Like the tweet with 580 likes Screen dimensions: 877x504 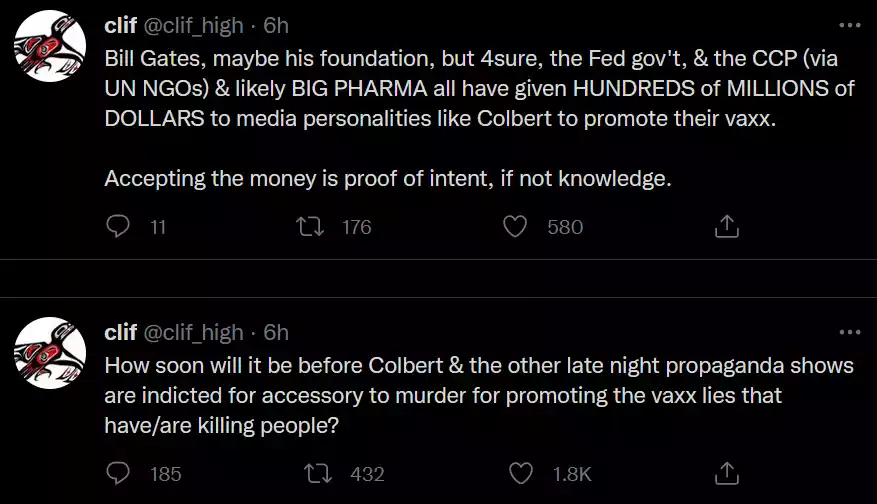[x=516, y=227]
